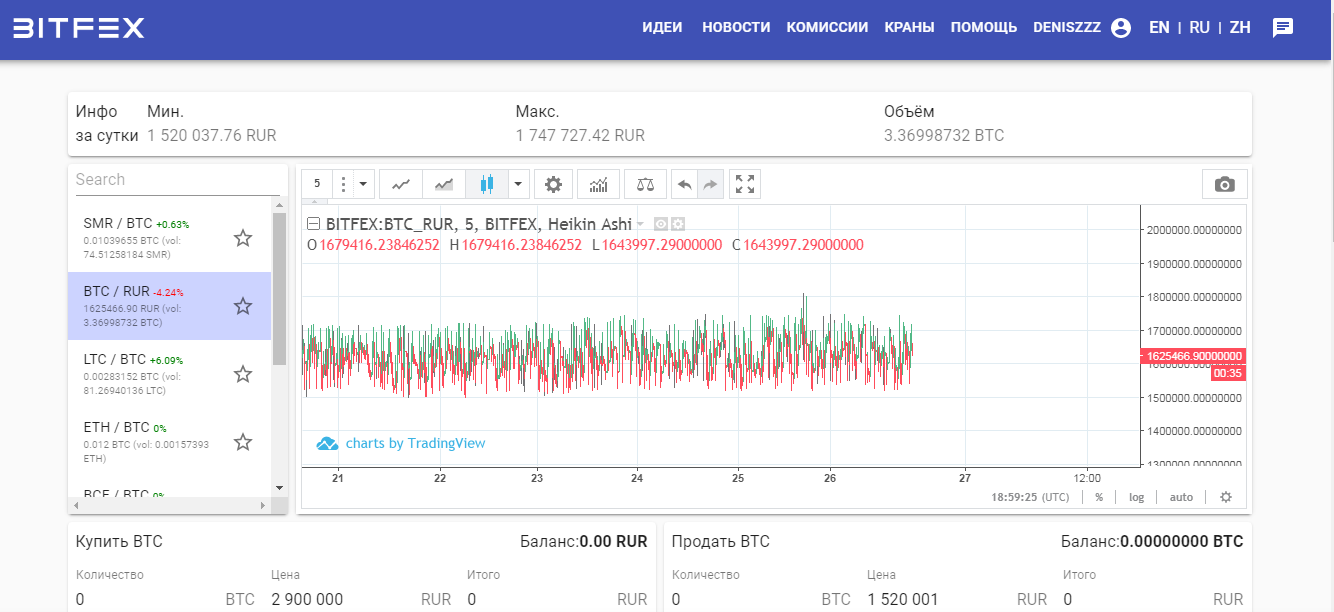The height and width of the screenshot is (612, 1334).
Task: Click pair list vertical scrollbar thumb
Action: click(x=279, y=288)
